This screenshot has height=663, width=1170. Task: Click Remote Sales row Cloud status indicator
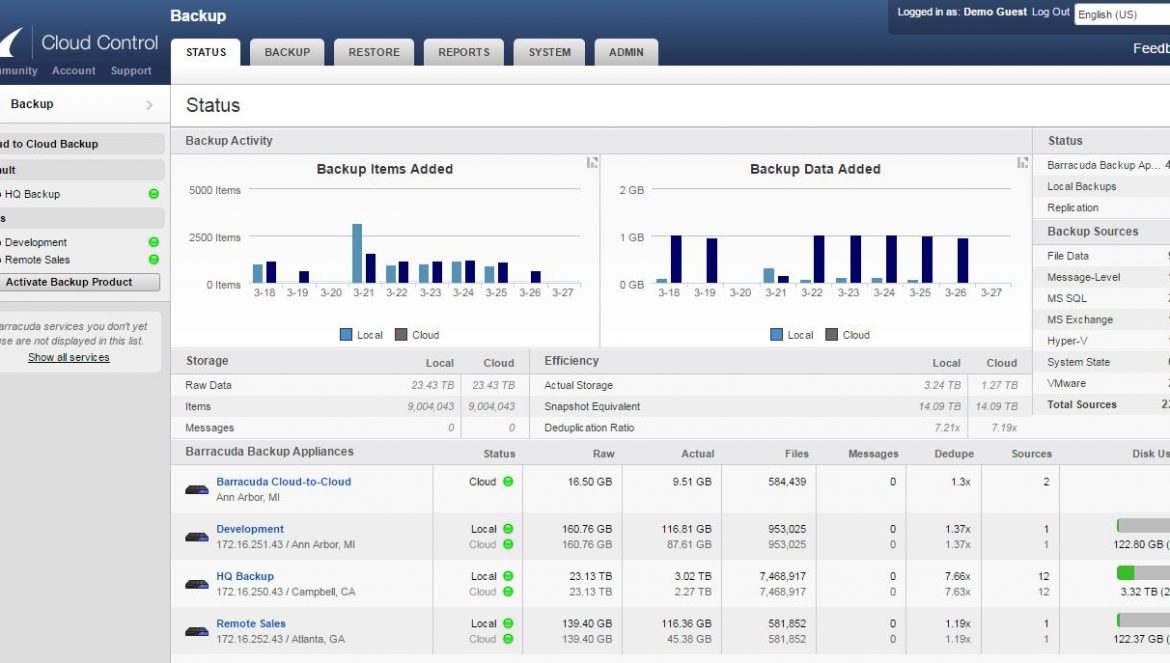(x=508, y=639)
